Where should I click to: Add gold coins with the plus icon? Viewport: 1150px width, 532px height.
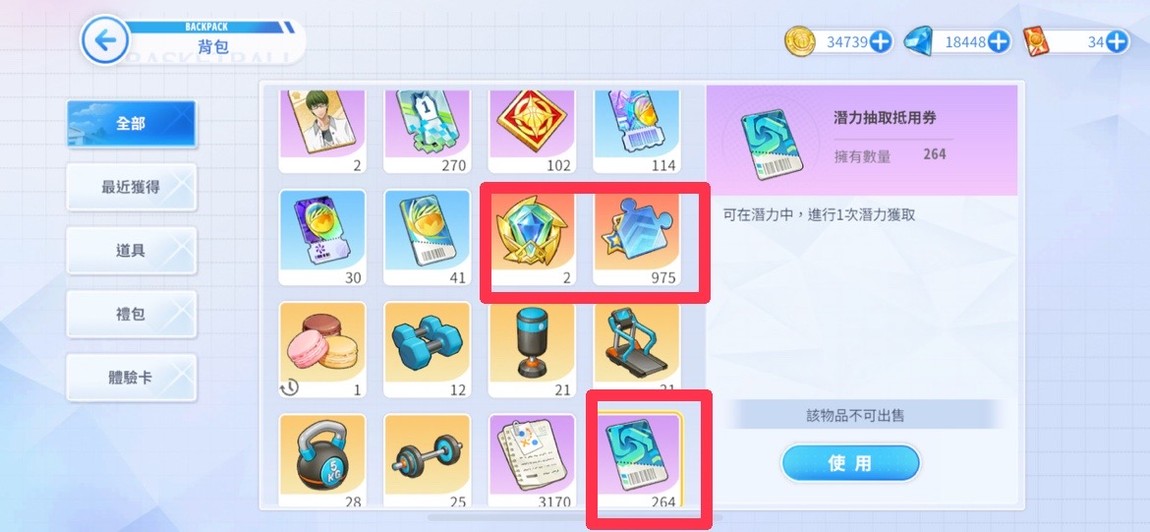tap(880, 42)
